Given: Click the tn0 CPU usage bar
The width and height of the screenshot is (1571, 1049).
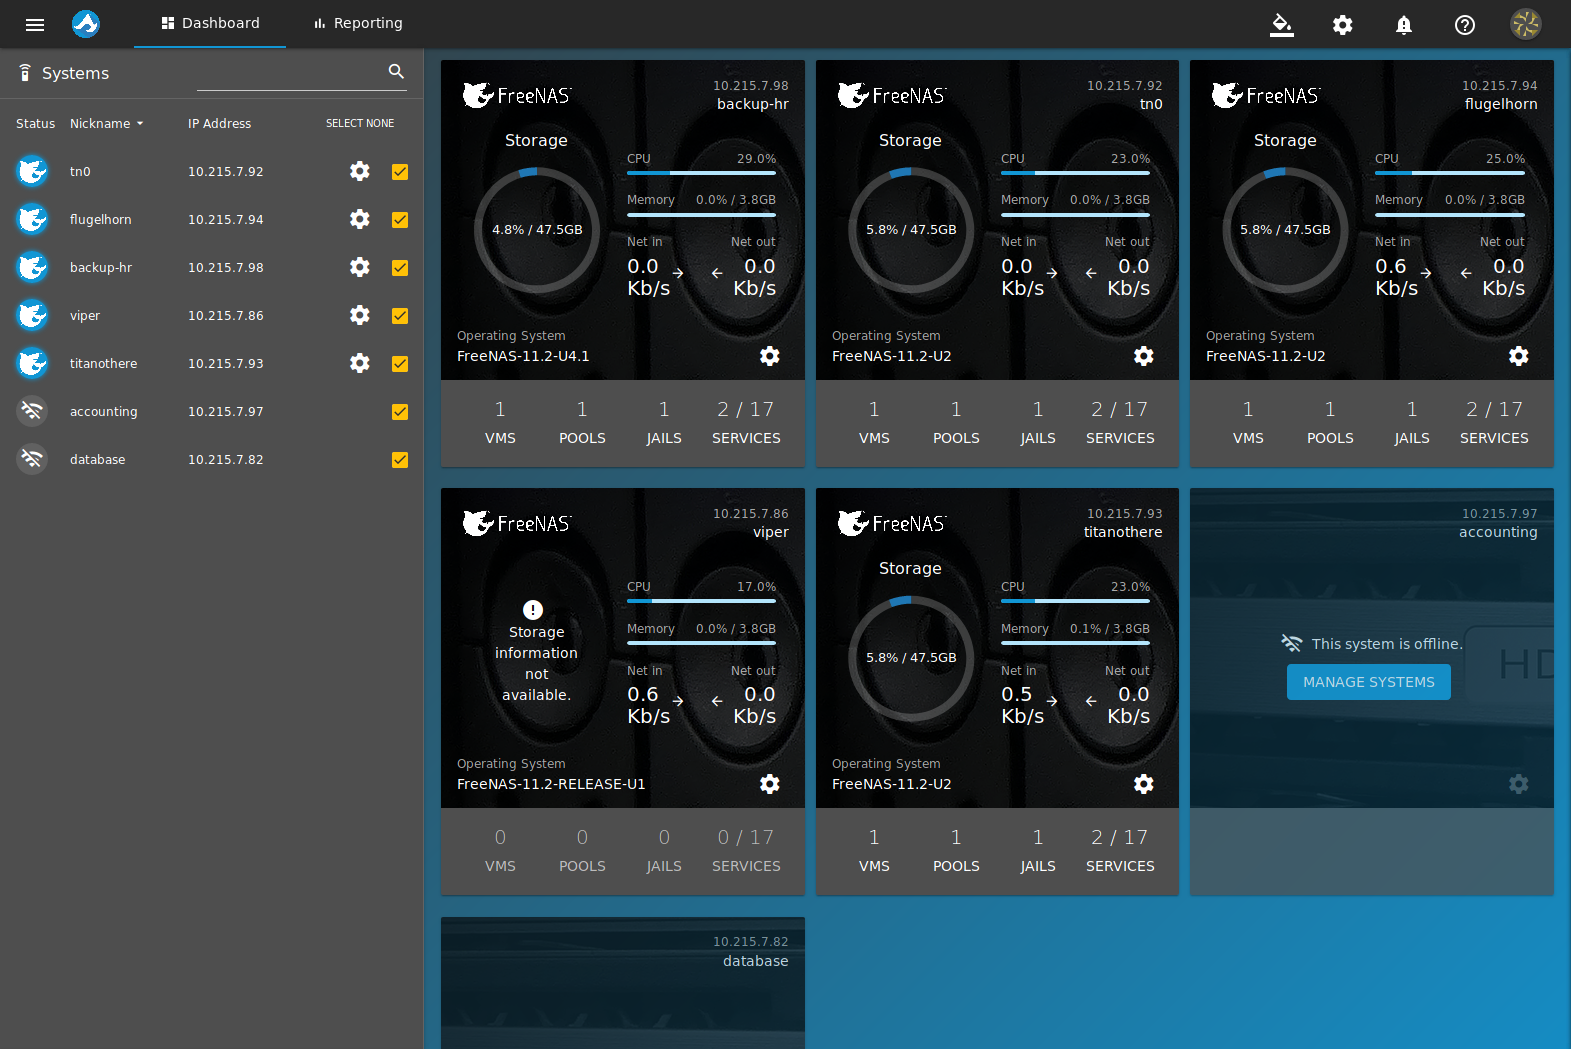Looking at the screenshot, I should tap(1075, 173).
